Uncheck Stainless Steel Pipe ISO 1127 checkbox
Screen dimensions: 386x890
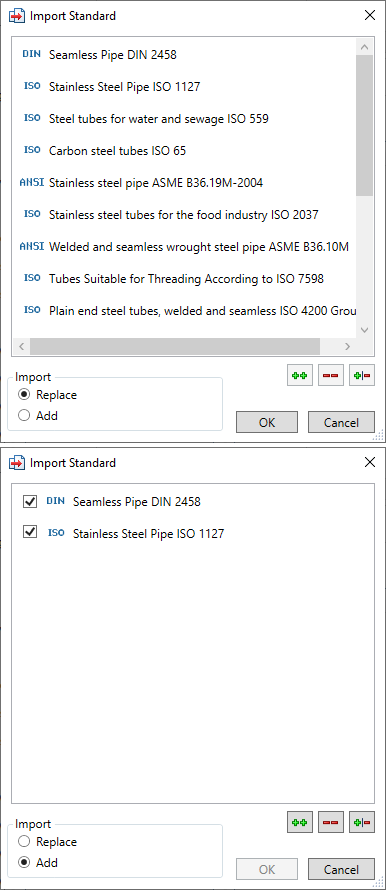coord(30,532)
